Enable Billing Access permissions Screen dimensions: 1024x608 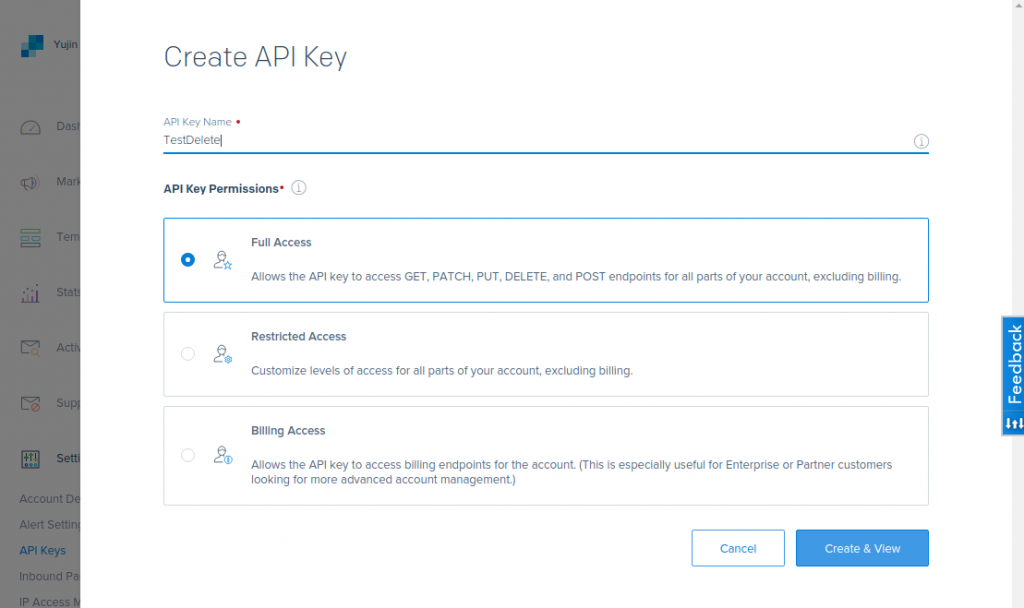coord(187,455)
